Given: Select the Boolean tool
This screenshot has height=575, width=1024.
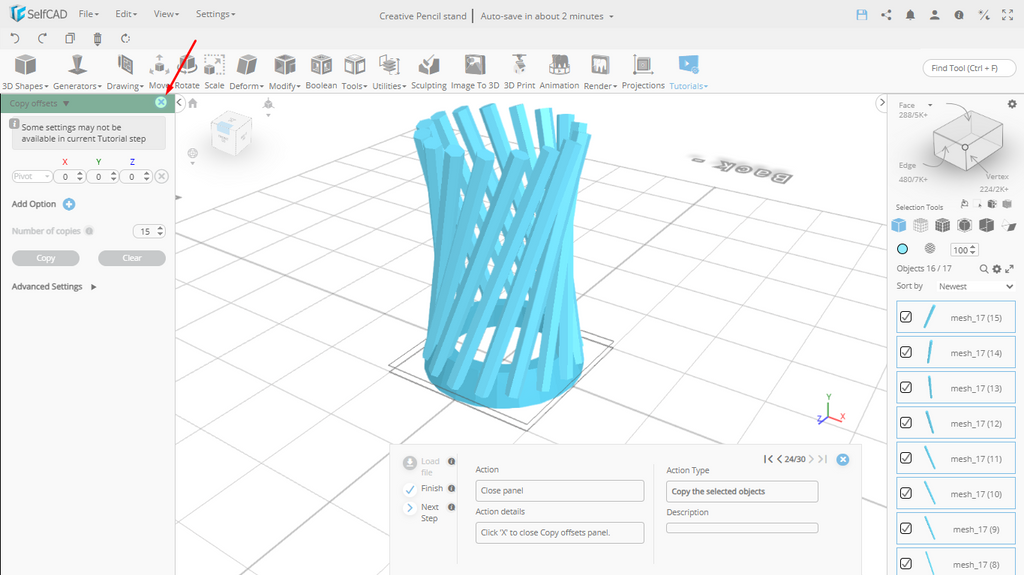Looking at the screenshot, I should (321, 72).
